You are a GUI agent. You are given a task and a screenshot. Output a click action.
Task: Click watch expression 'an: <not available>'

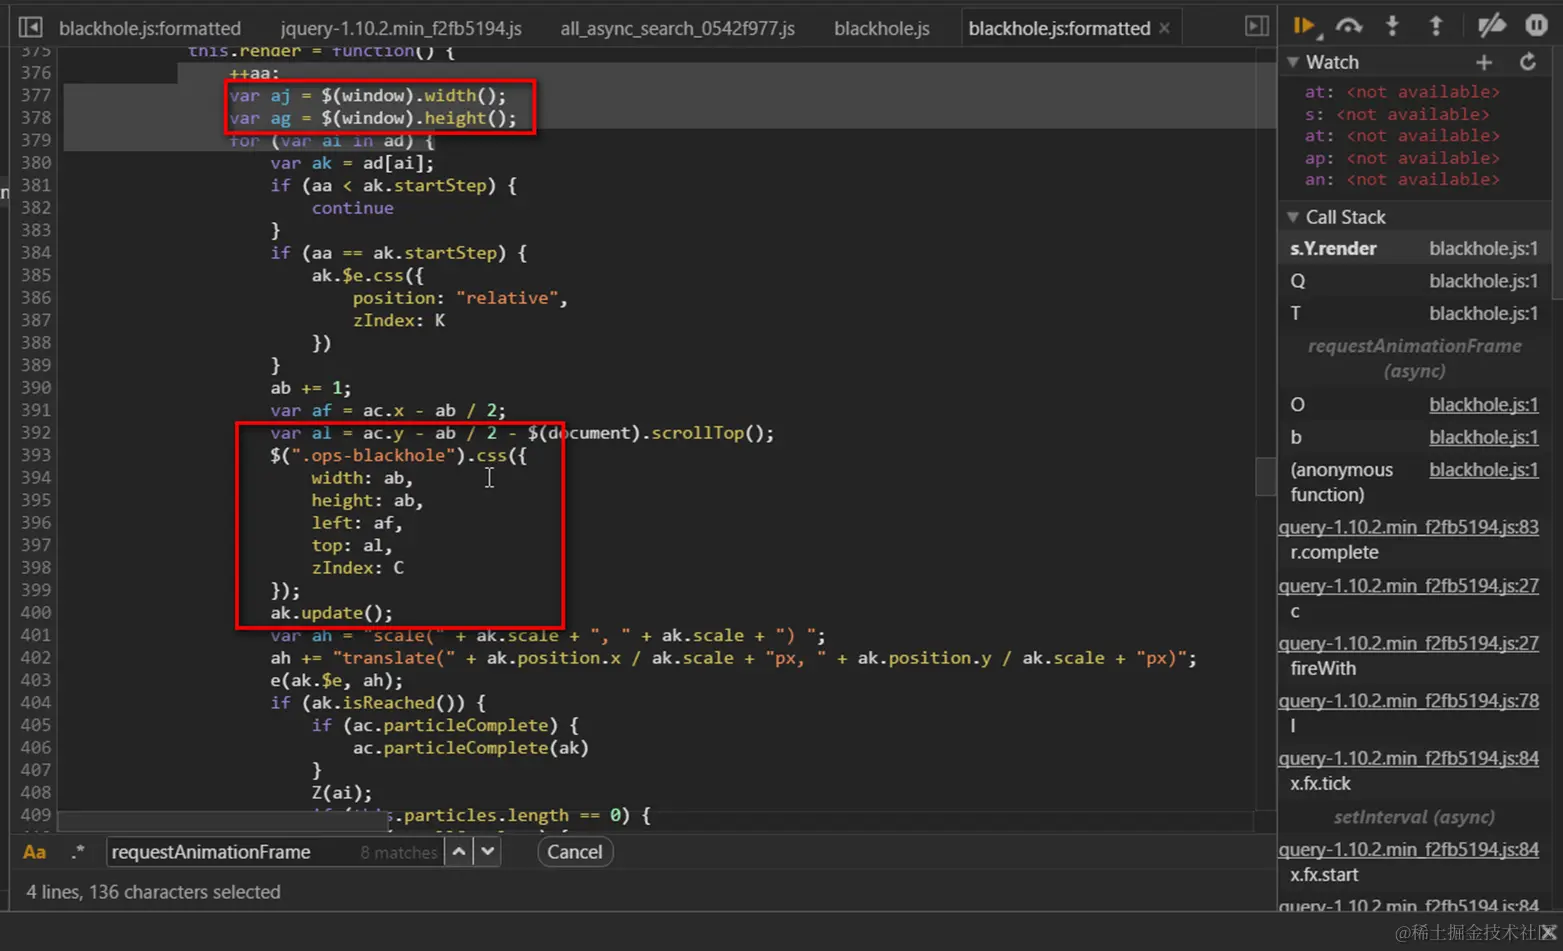(x=1402, y=180)
